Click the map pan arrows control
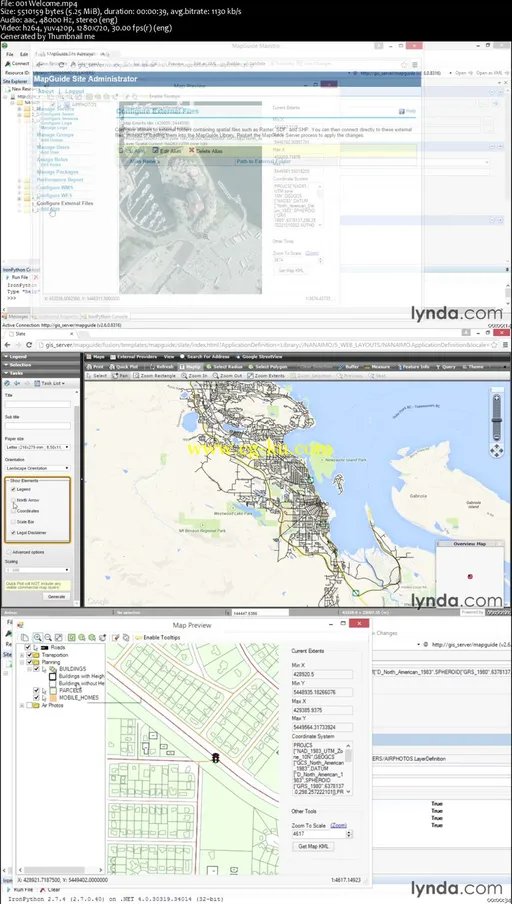 (x=496, y=450)
